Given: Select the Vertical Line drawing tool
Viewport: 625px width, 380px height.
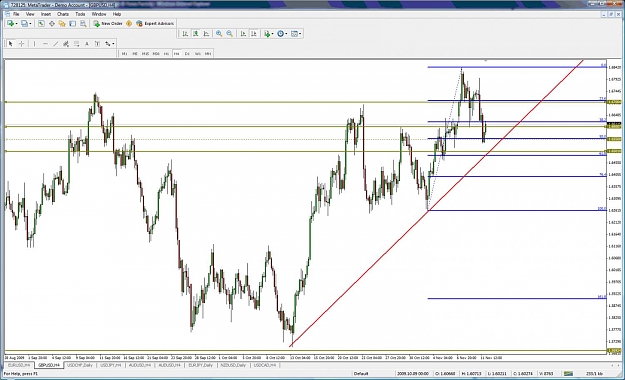Looking at the screenshot, I should (34, 44).
